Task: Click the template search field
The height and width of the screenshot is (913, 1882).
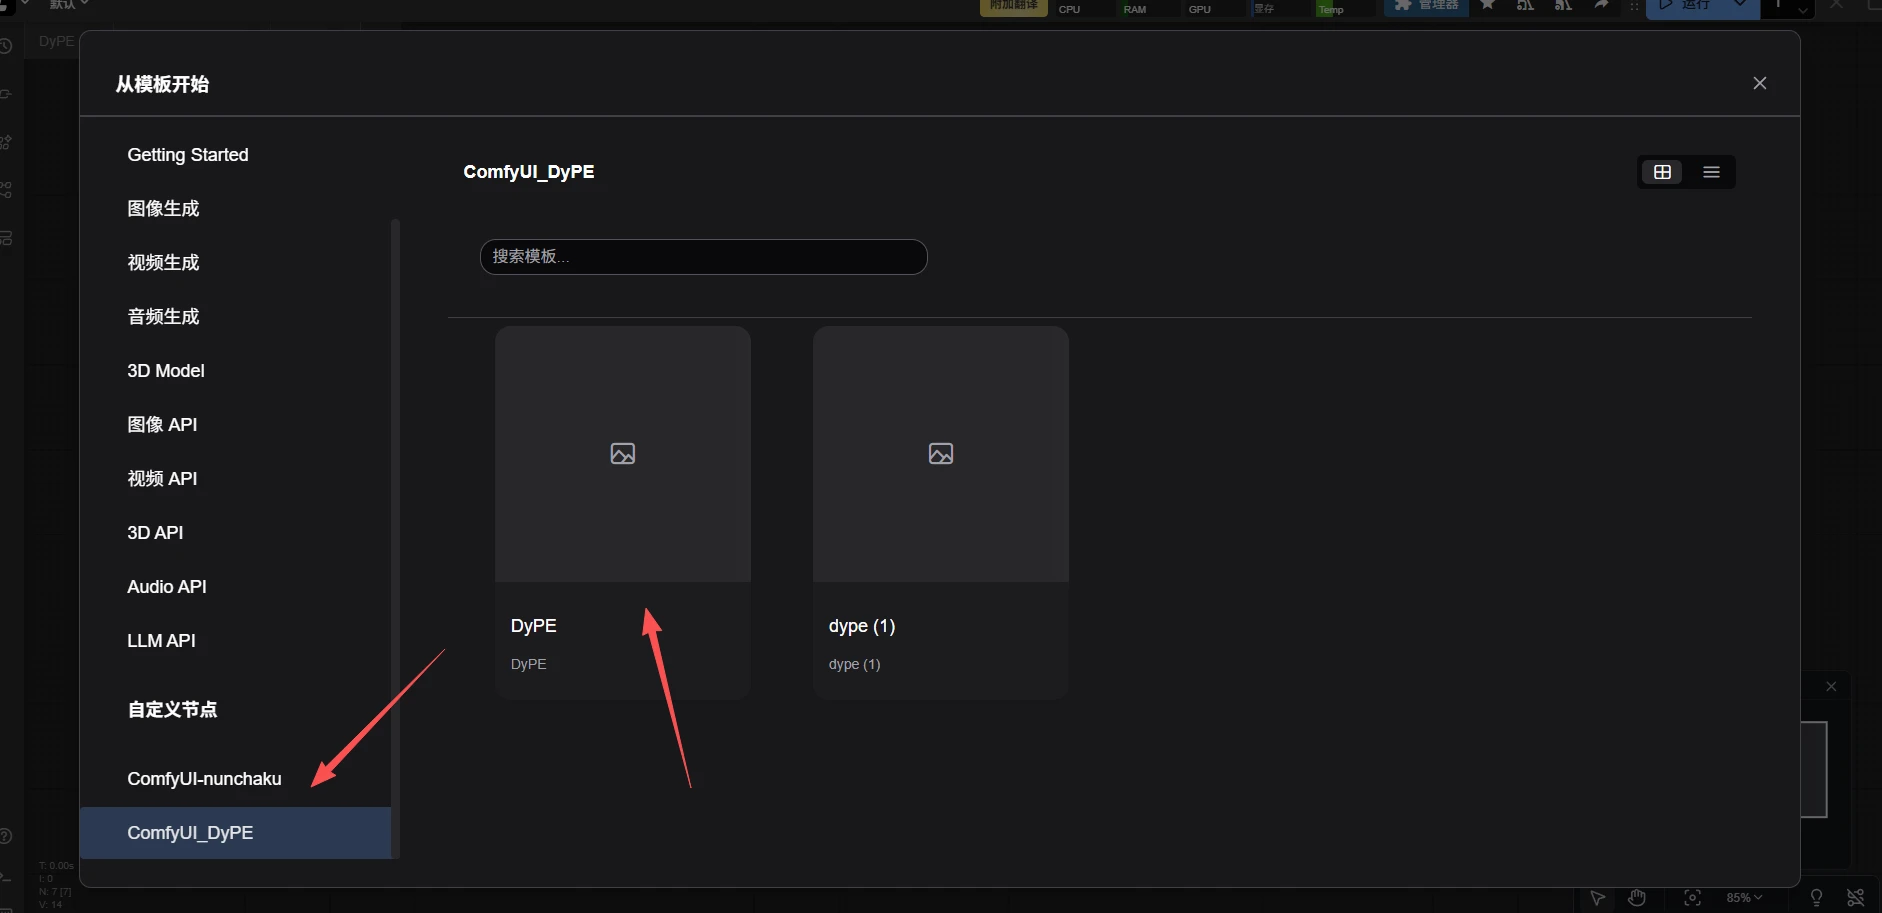Action: [703, 257]
